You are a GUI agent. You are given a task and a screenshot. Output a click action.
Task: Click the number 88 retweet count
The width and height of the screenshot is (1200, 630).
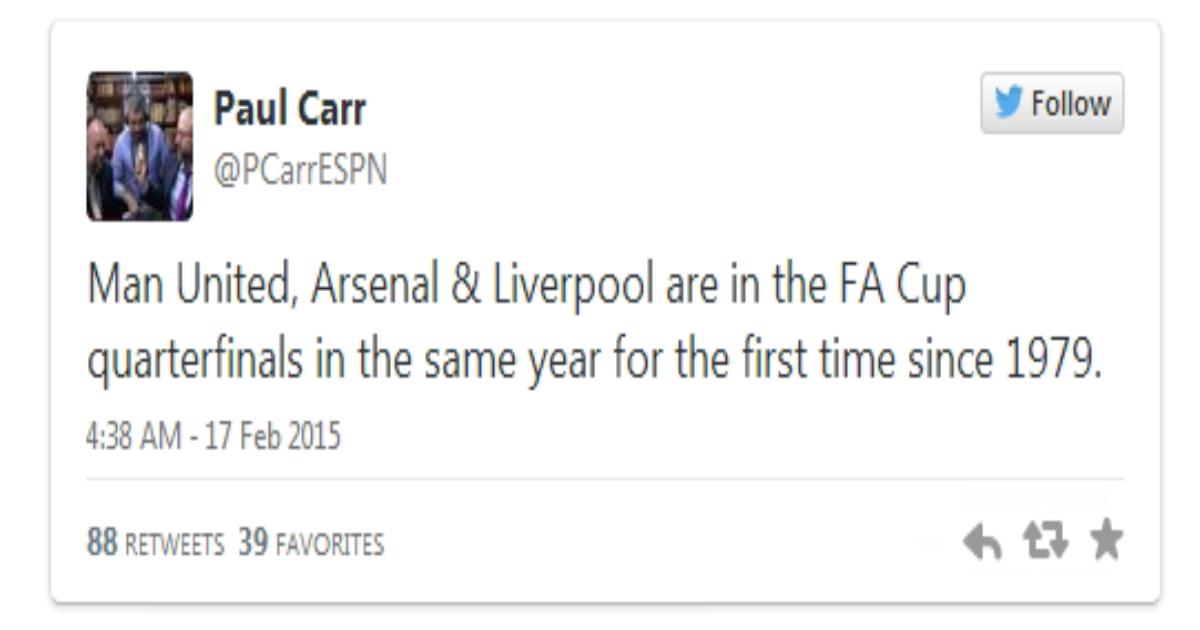pos(101,544)
